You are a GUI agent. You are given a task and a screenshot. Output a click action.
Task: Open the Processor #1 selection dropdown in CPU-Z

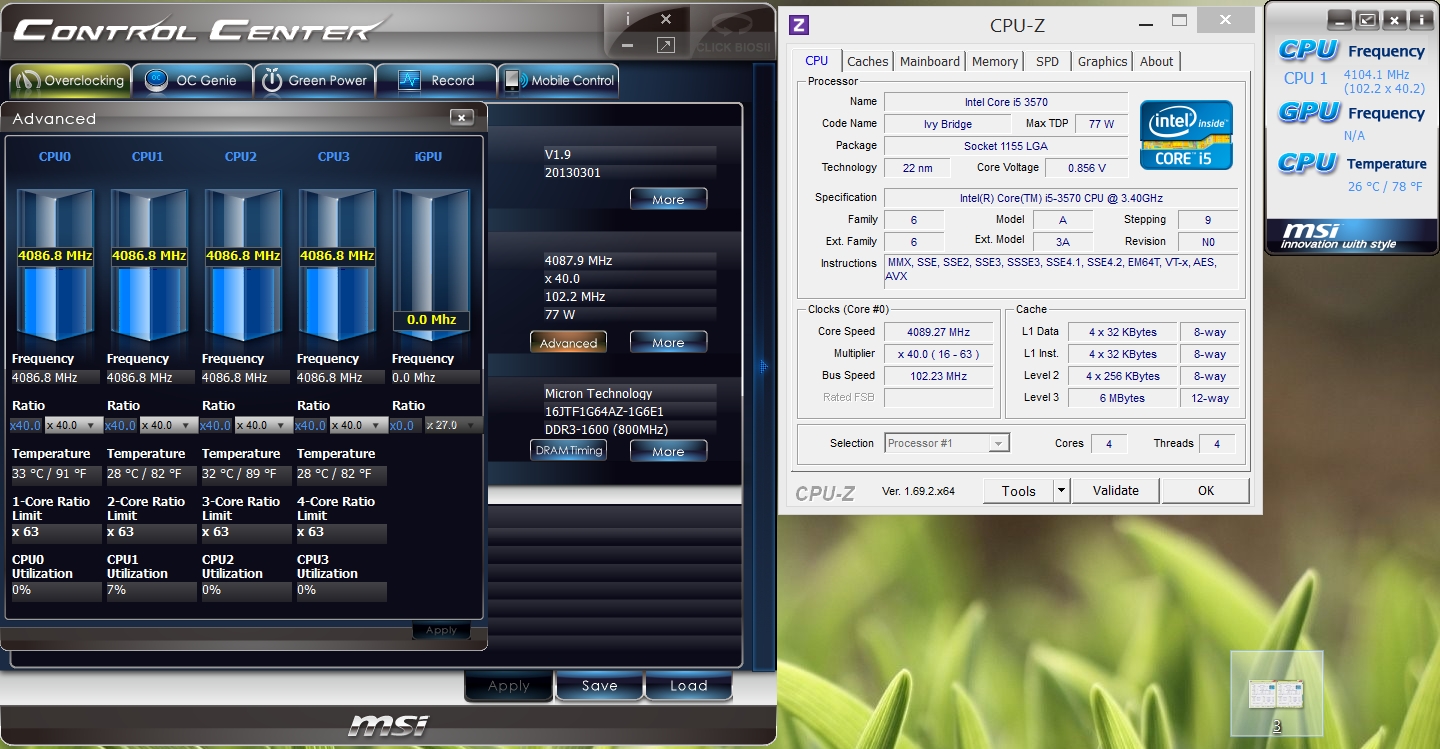pyautogui.click(x=947, y=443)
